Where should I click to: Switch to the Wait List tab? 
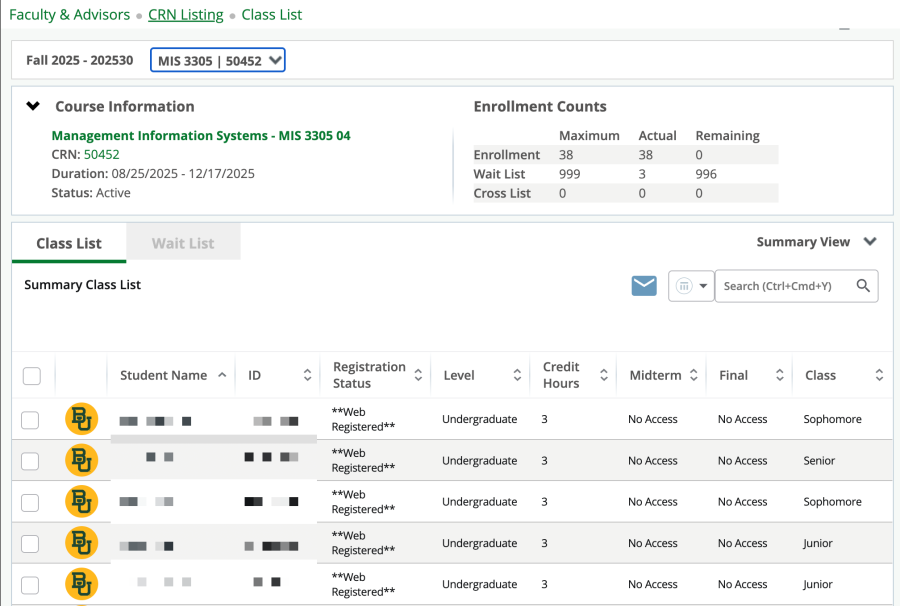click(x=183, y=243)
